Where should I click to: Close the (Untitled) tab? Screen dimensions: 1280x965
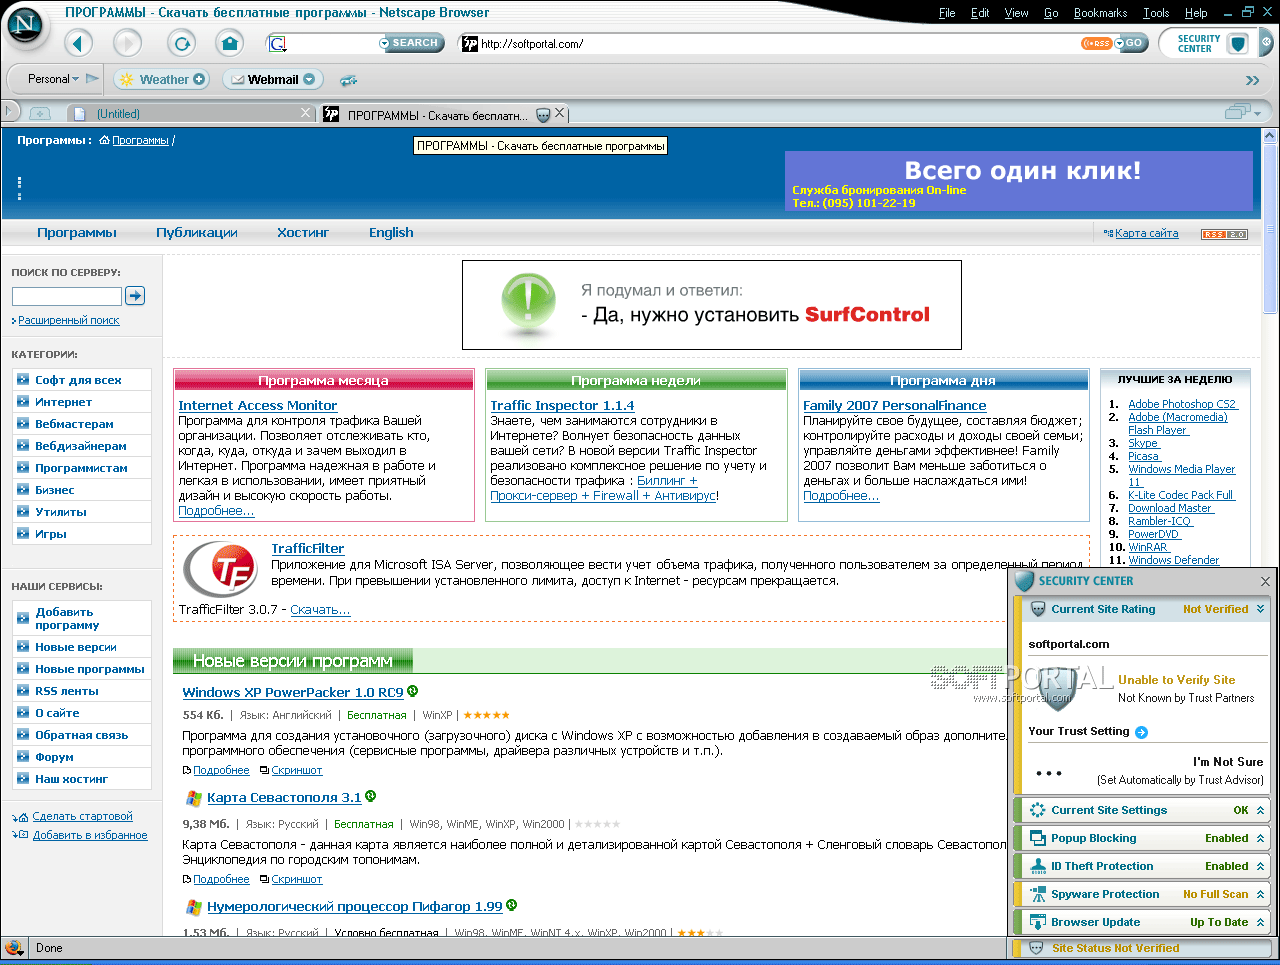pos(306,113)
